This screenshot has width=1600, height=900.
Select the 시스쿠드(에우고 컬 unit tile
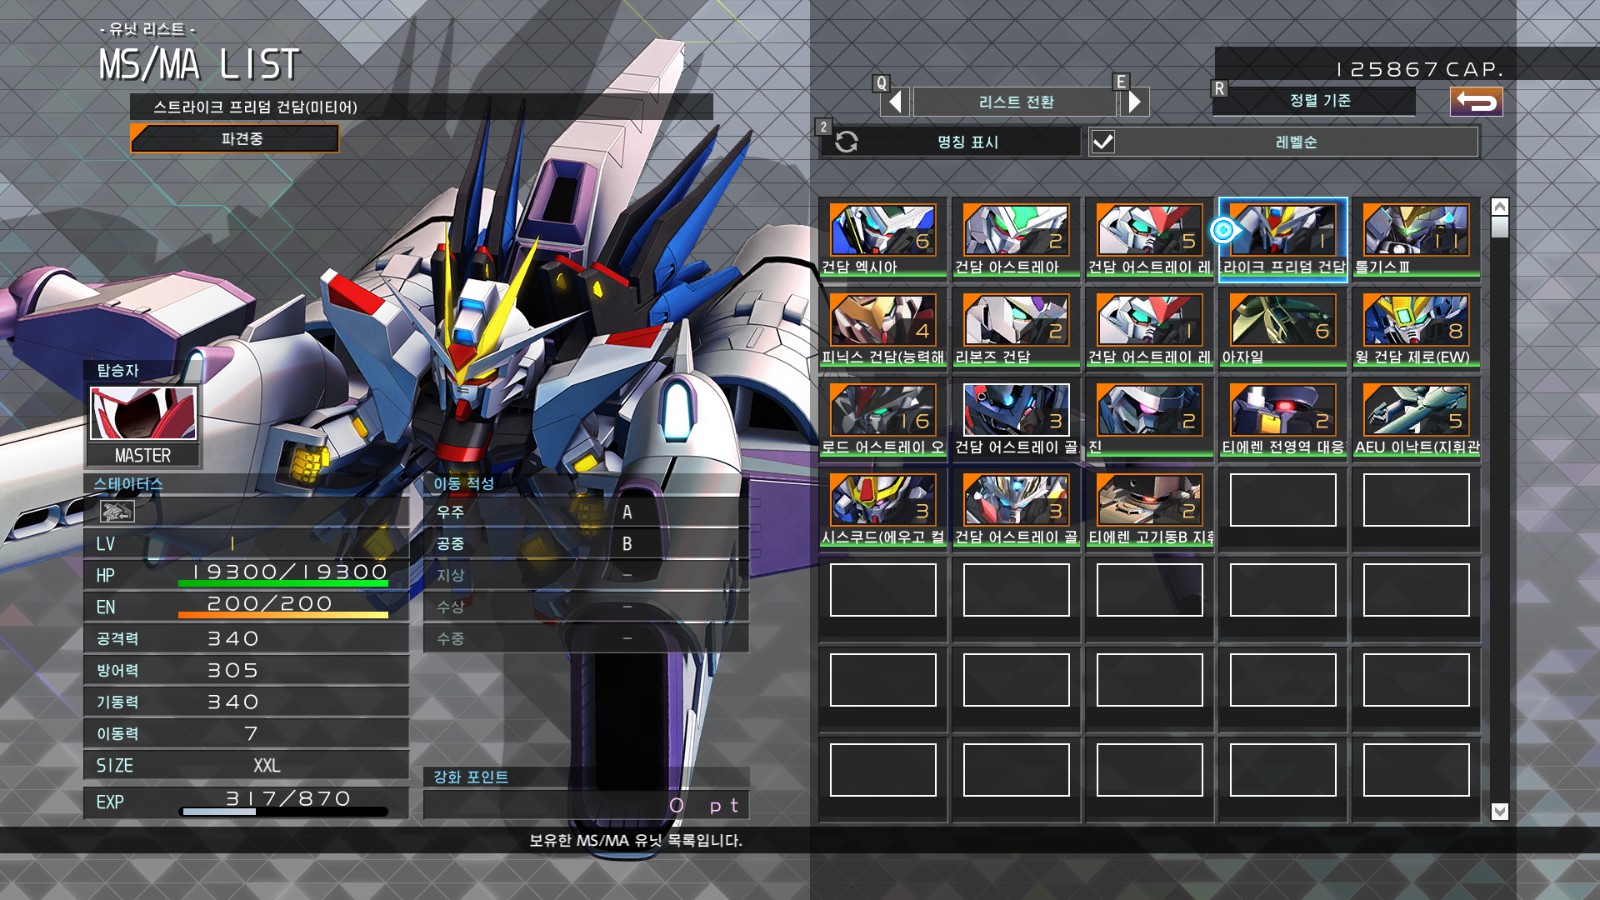[883, 509]
